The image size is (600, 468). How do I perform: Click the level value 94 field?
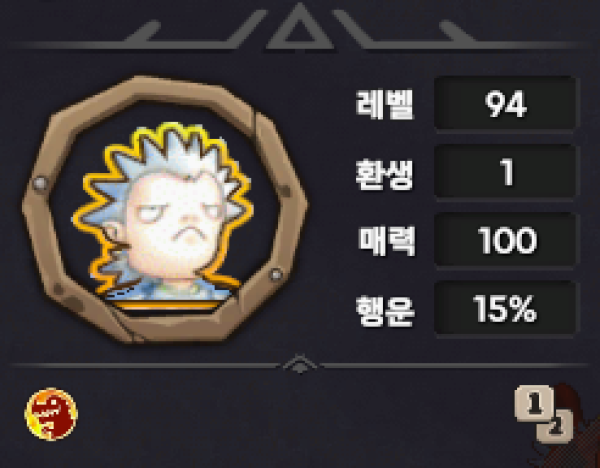[x=505, y=104]
